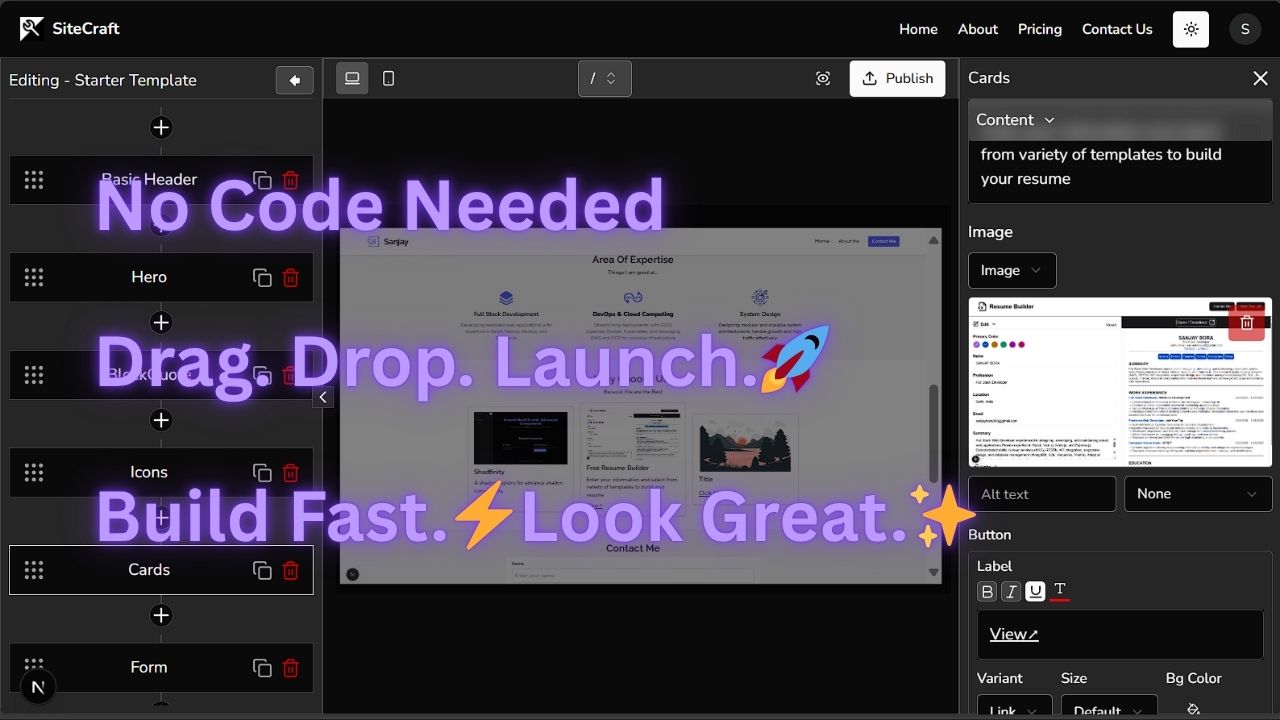This screenshot has width=1280, height=720.
Task: Open the None dropdown beside Alt text
Action: coord(1197,494)
